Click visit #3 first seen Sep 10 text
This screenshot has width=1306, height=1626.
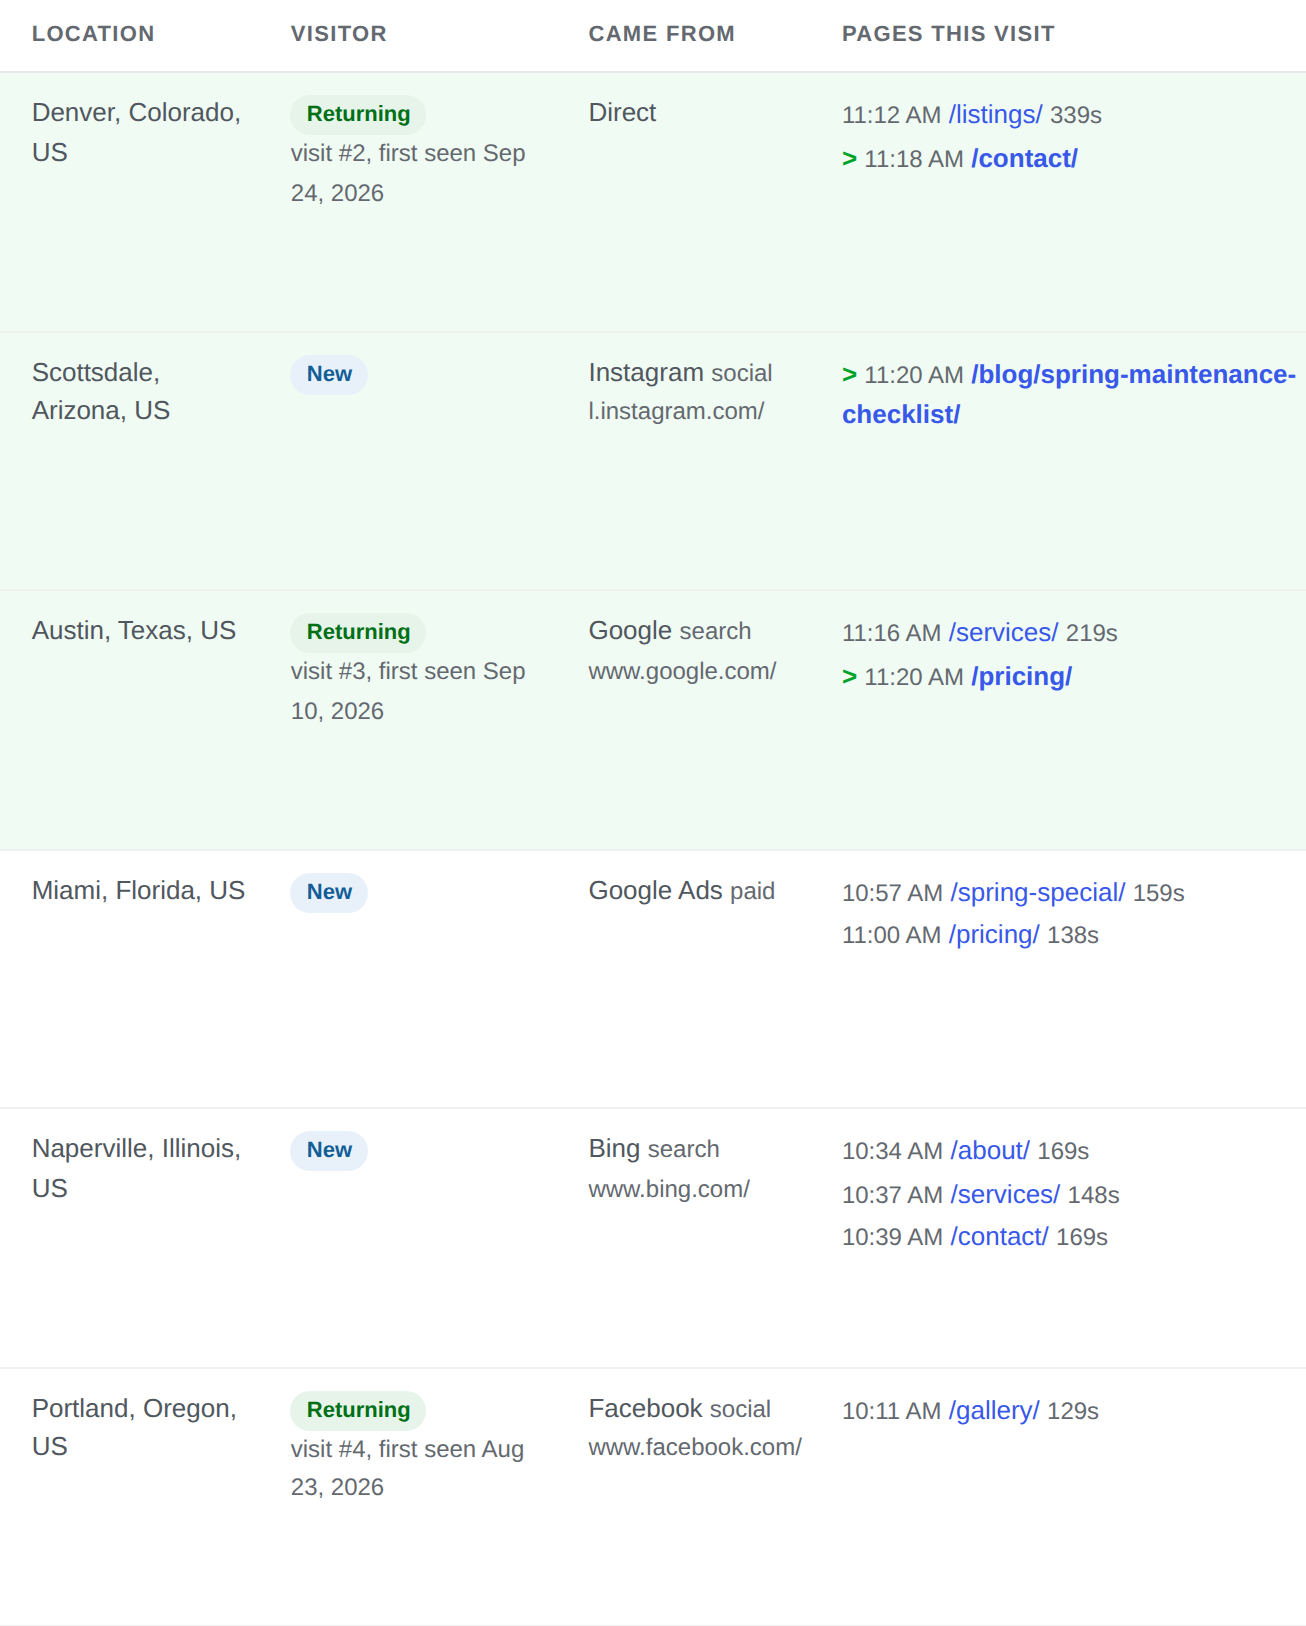tap(408, 691)
